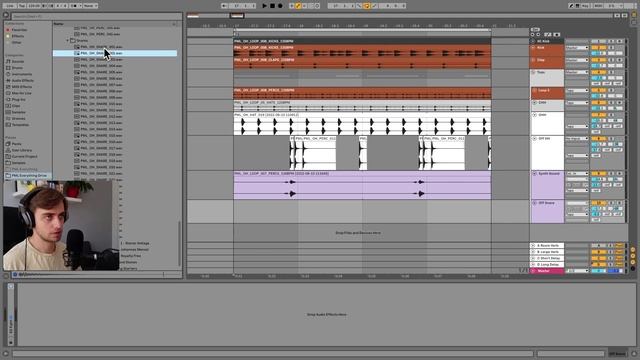Toggle the Link button
Image resolution: width=640 pixels, height=360 pixels.
(x=10, y=6)
